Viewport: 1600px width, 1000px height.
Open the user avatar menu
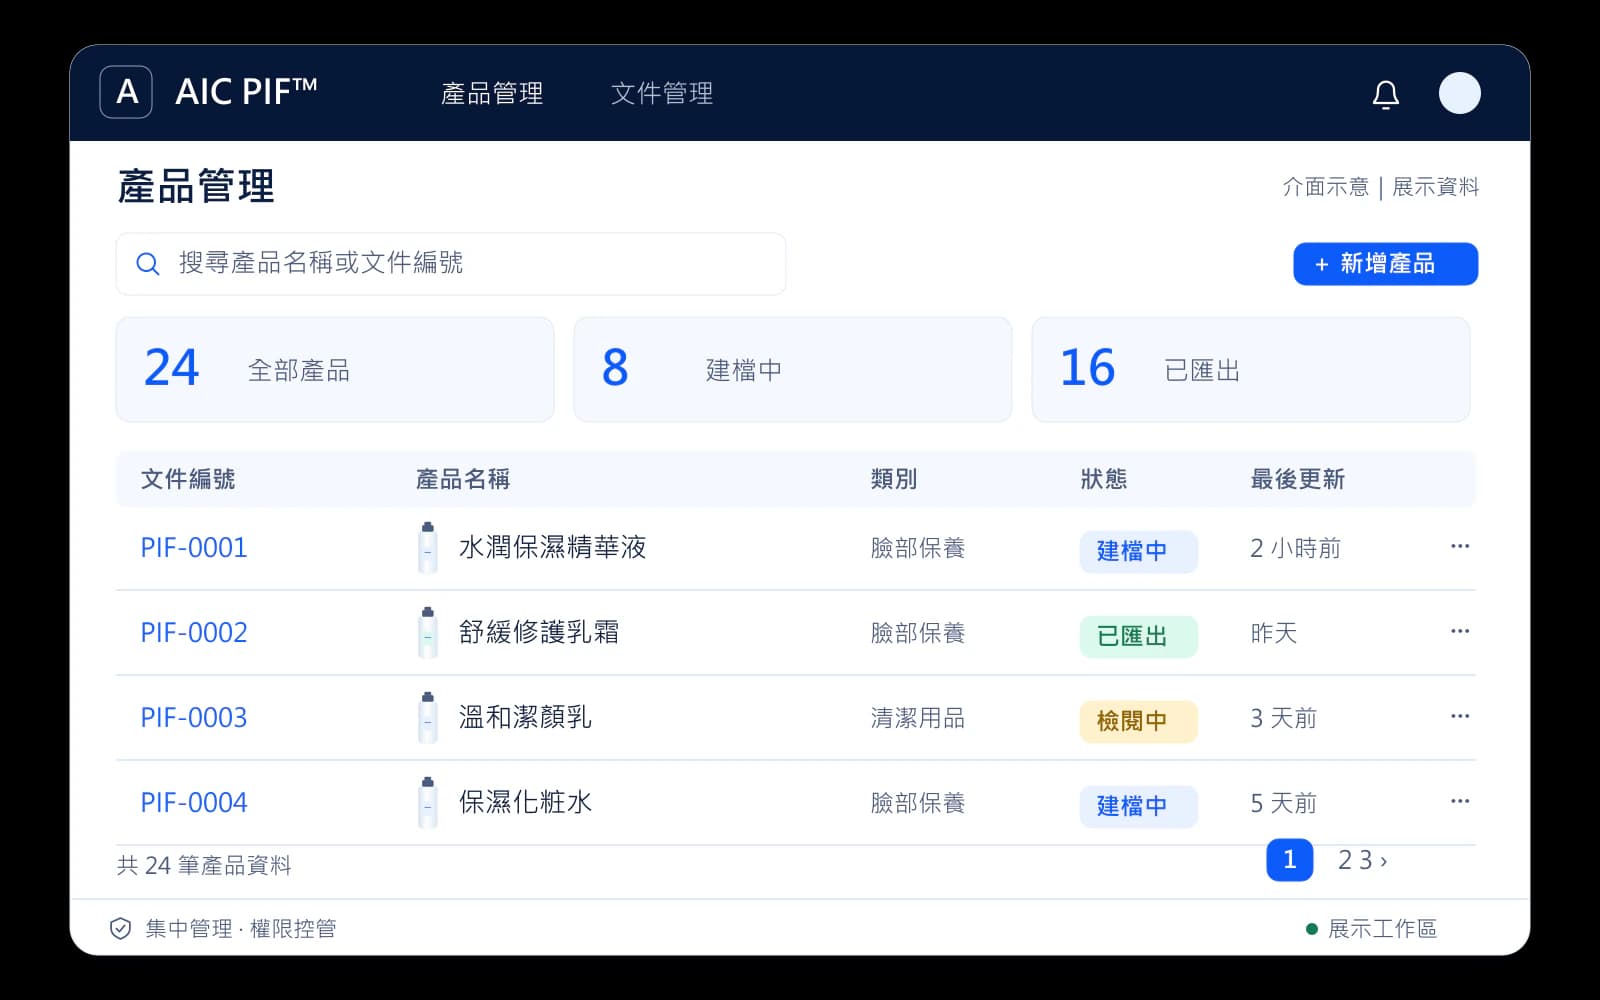[x=1459, y=93]
